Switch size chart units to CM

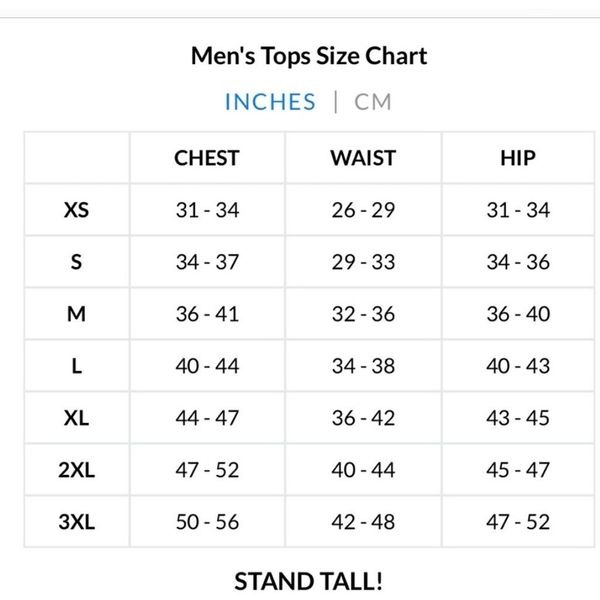coord(373,102)
